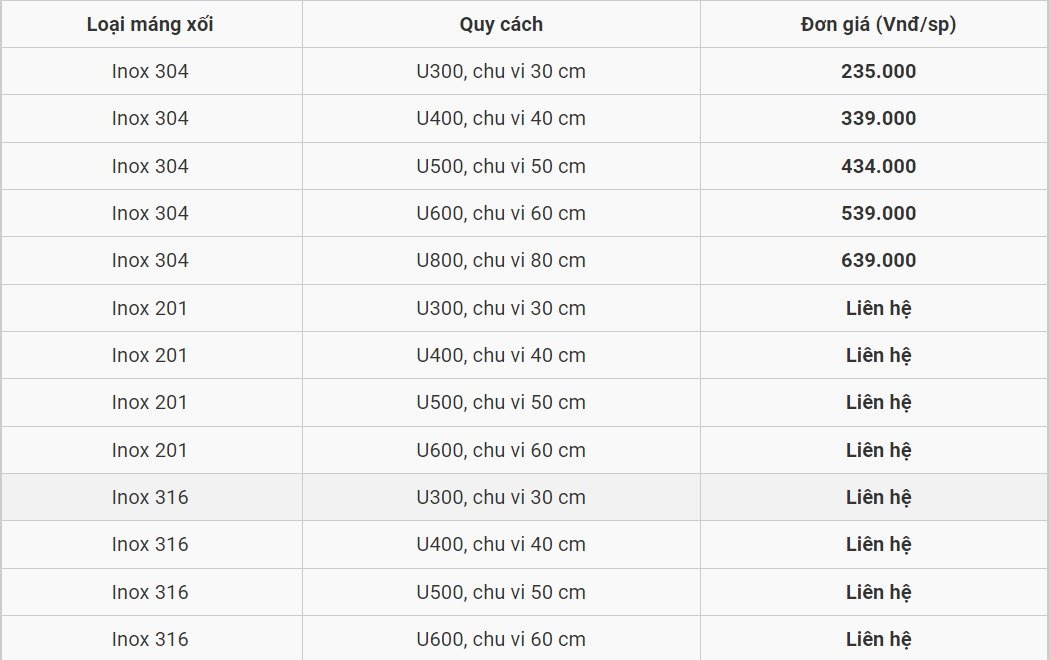The image size is (1049, 660).
Task: Click the 'Loại máng xối' column header
Action: (150, 25)
